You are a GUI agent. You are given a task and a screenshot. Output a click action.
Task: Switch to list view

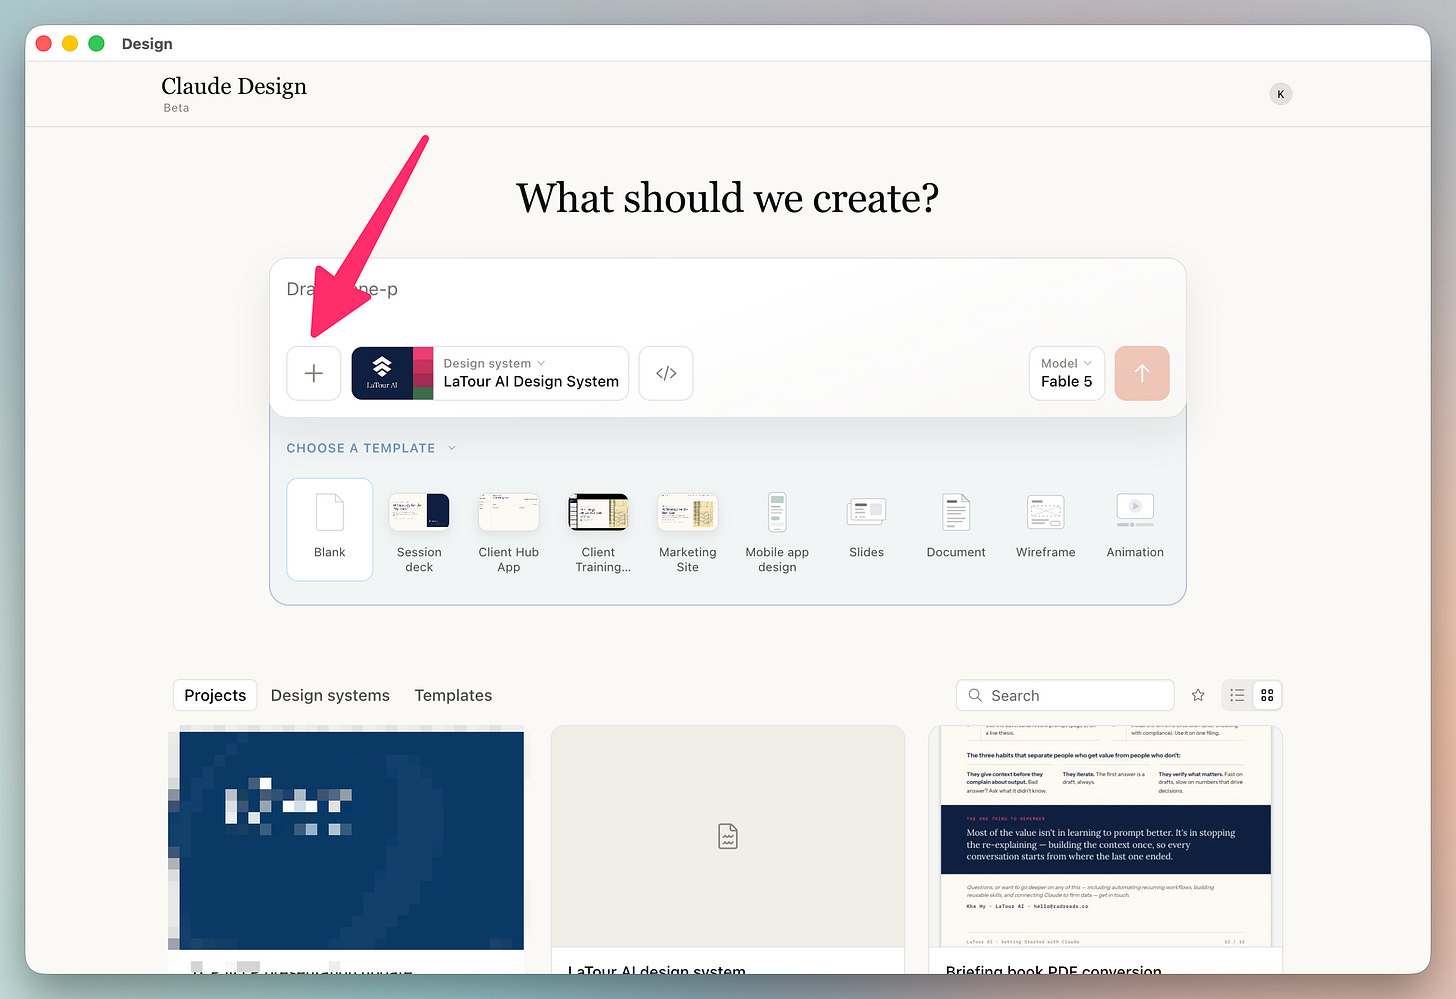[x=1237, y=695]
